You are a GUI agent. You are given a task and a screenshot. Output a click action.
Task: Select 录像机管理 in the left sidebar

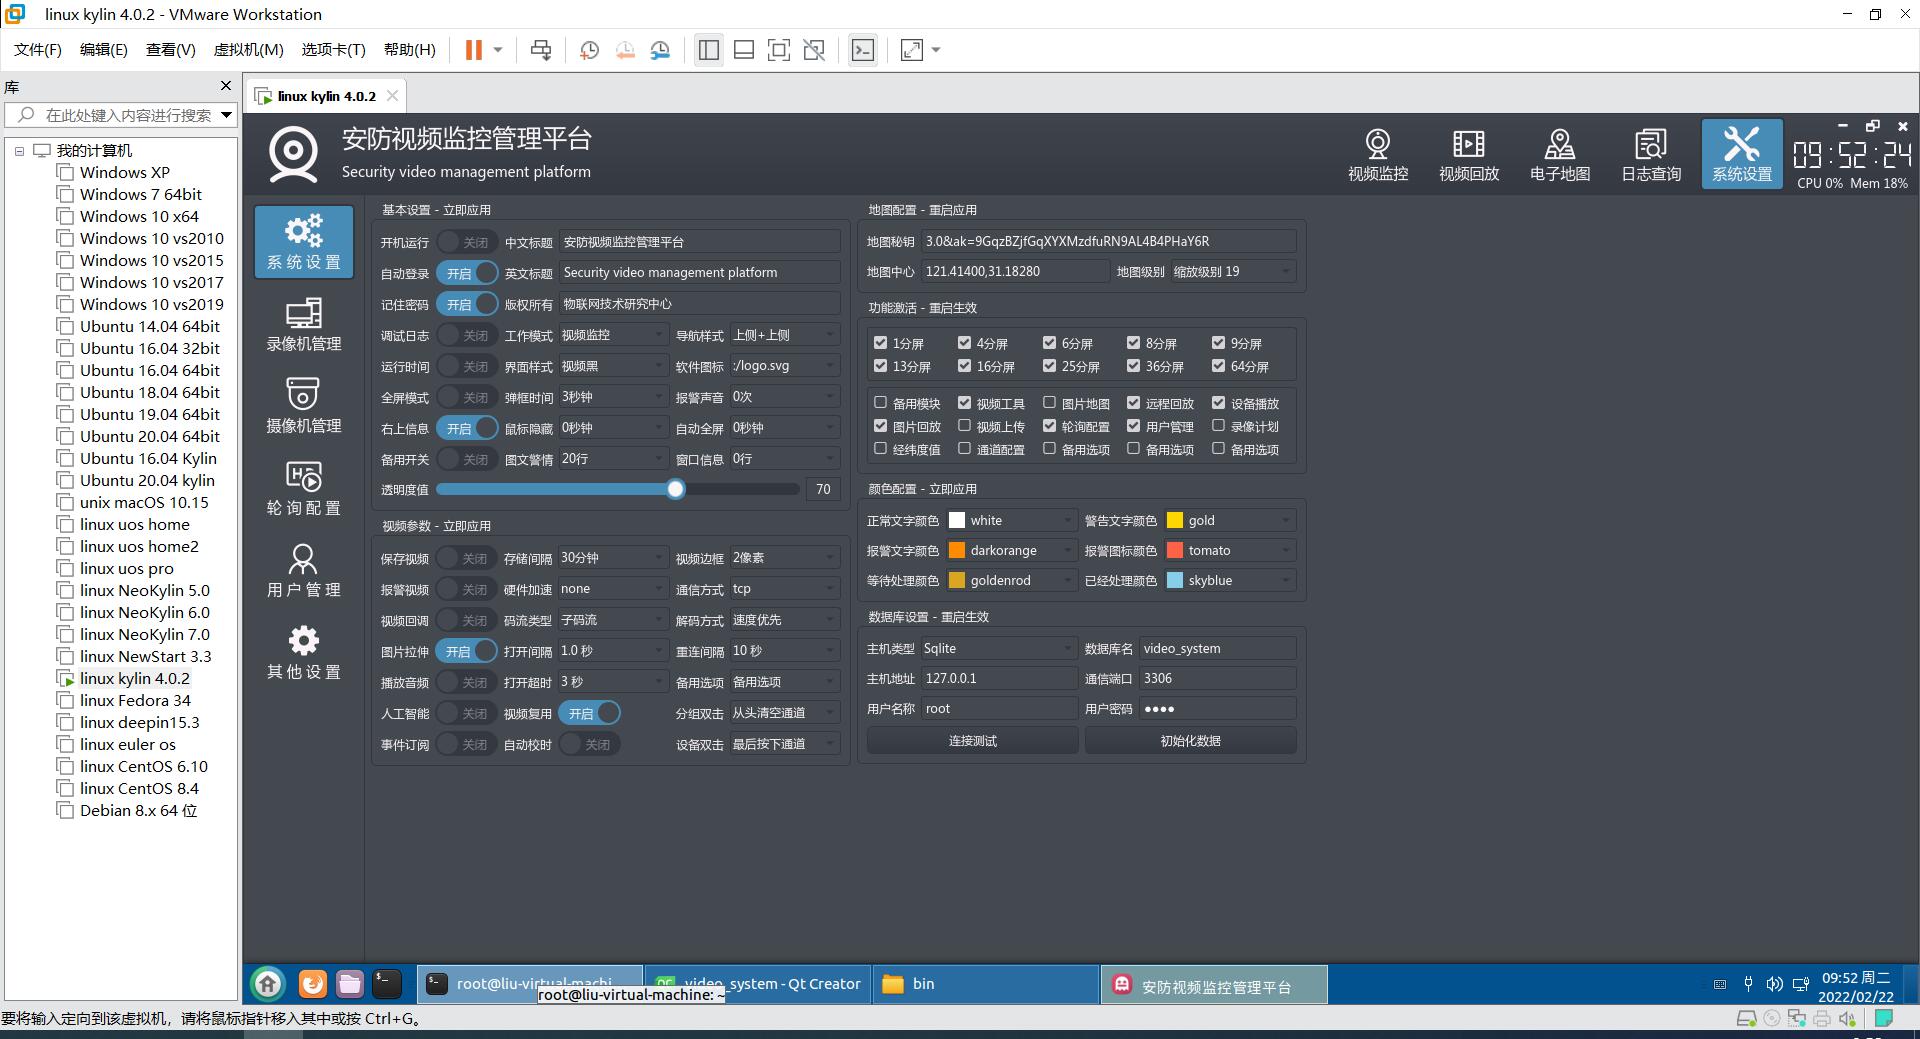(x=303, y=325)
